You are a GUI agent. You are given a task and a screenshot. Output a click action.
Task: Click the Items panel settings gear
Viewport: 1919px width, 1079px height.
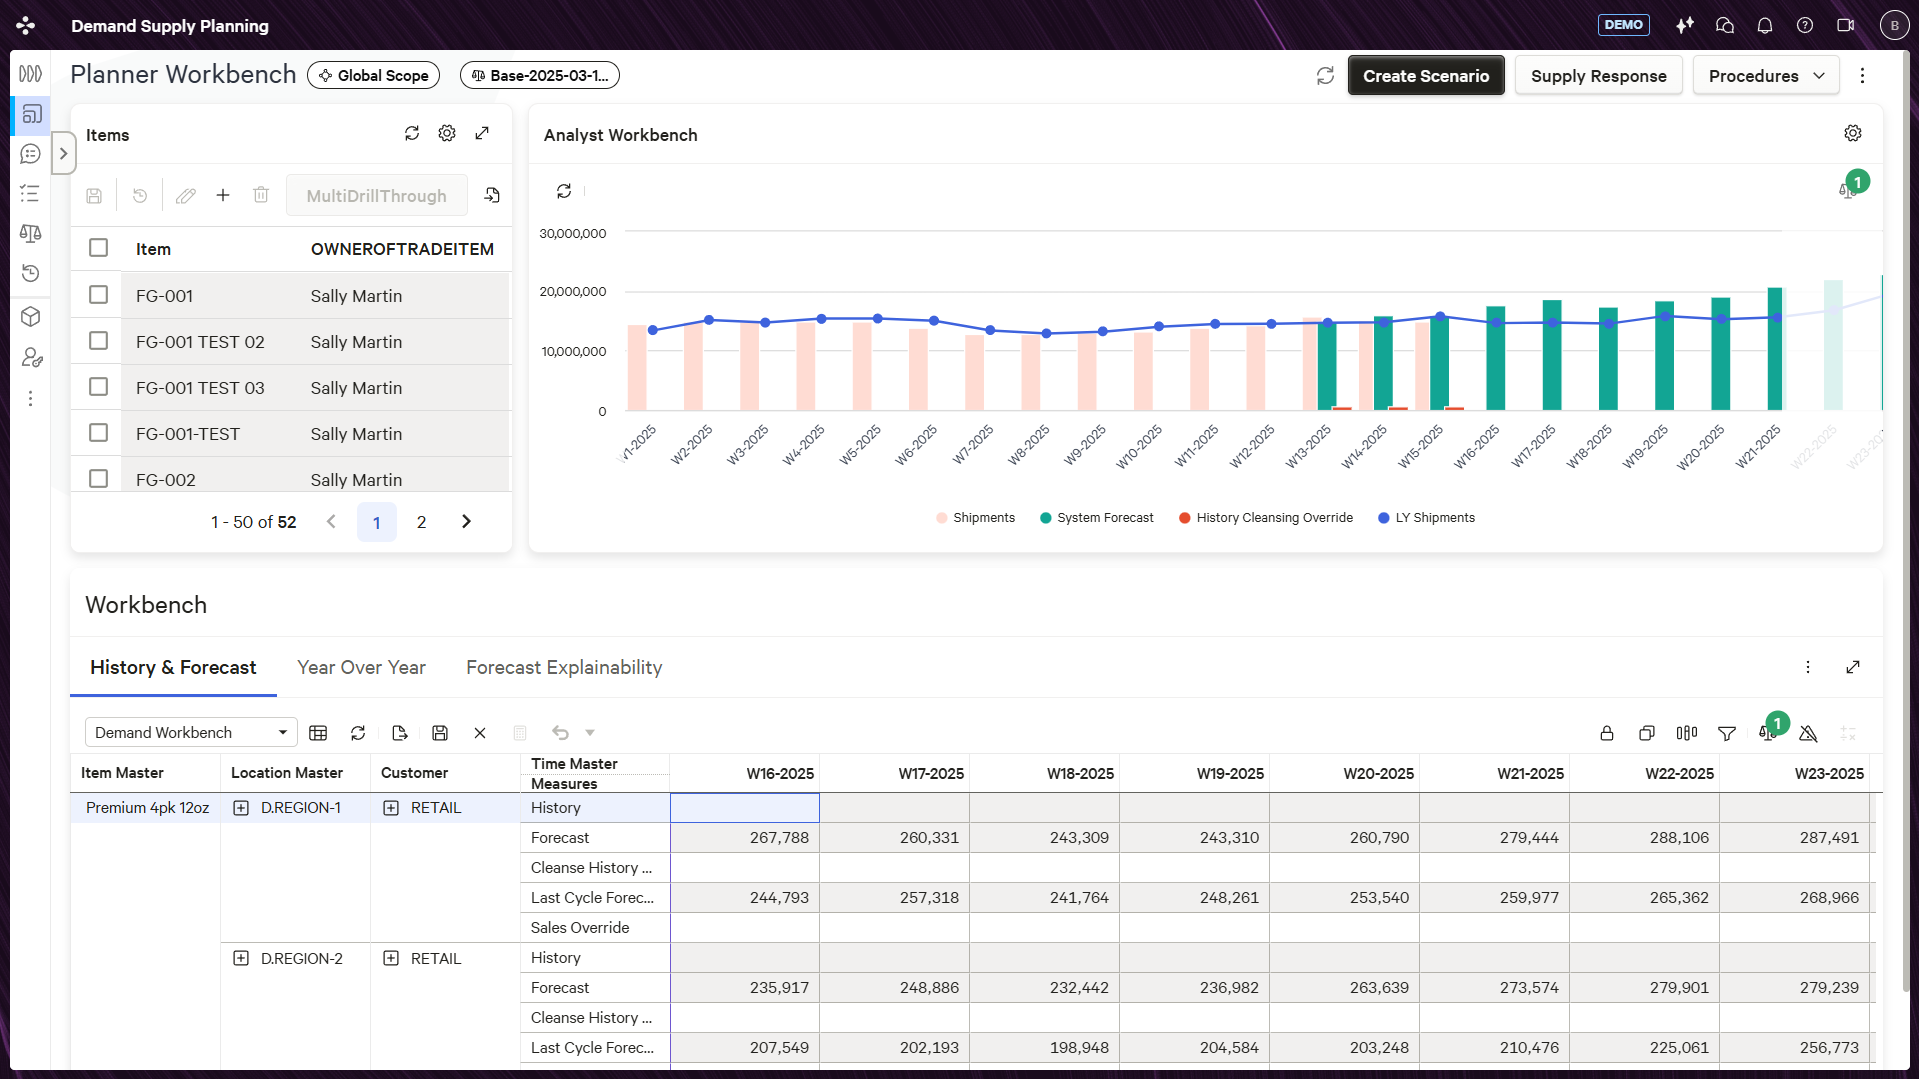[447, 133]
